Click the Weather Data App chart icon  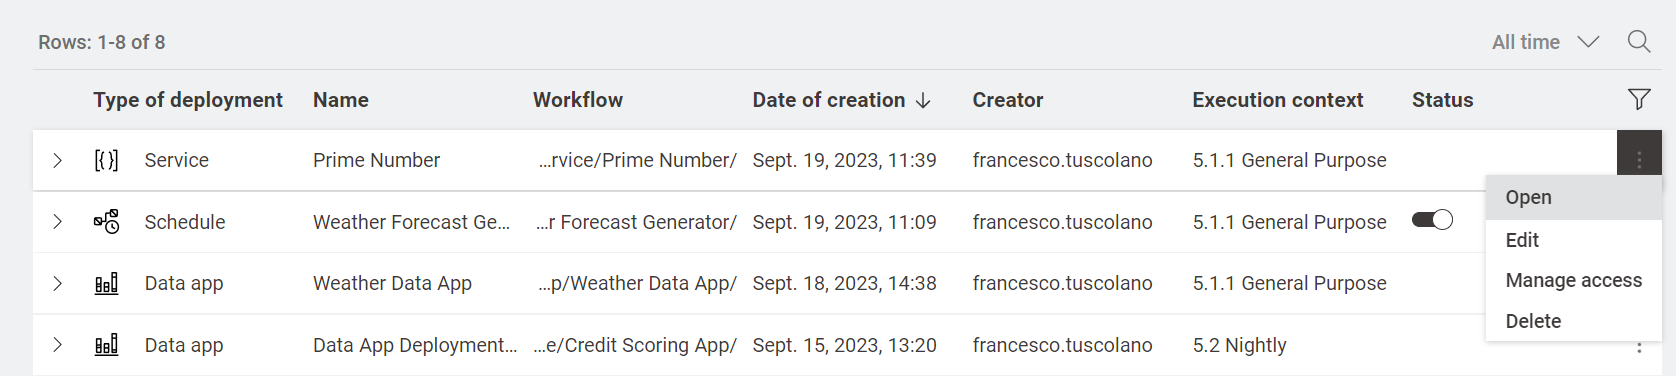[x=106, y=283]
